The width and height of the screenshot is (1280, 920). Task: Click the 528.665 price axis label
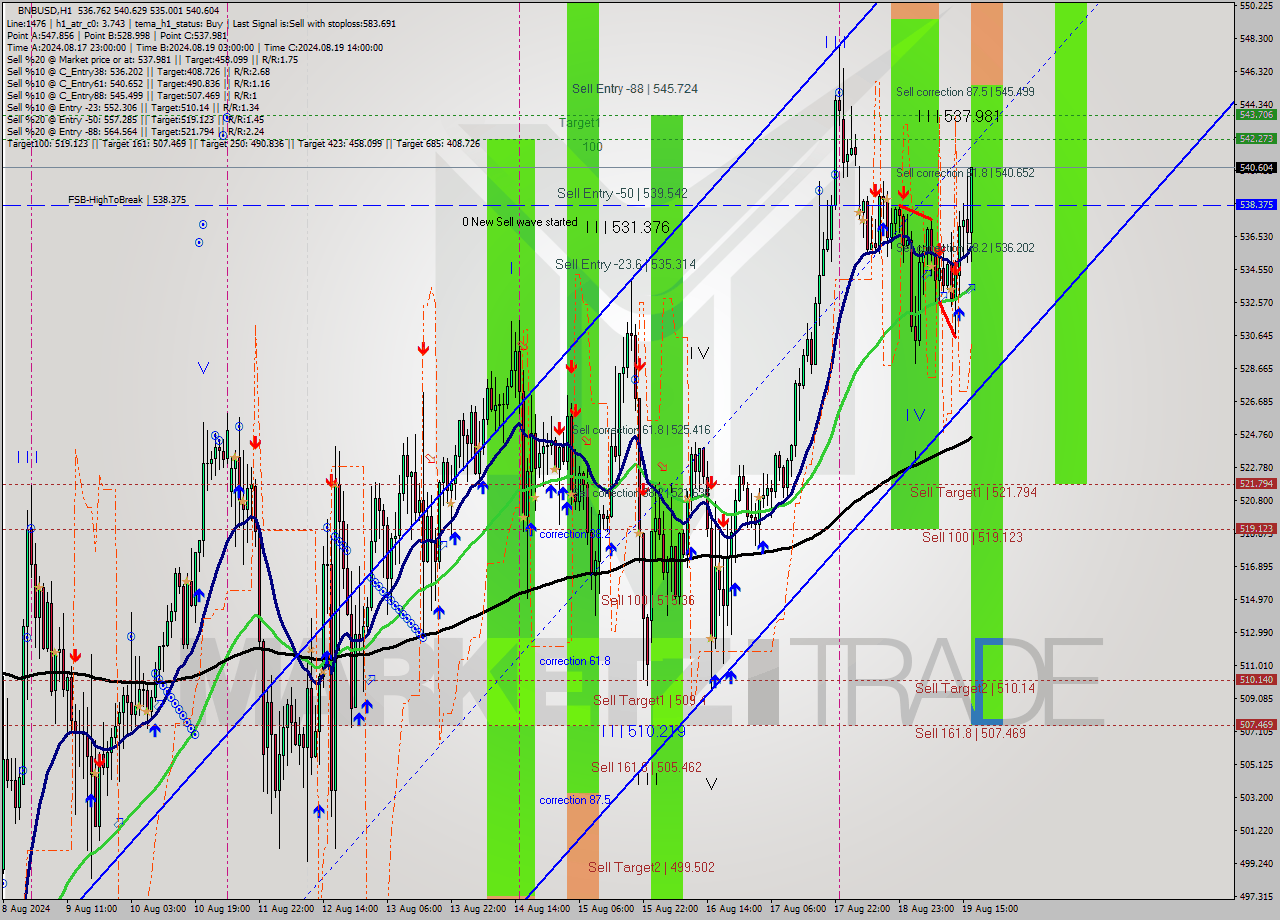tap(1256, 368)
